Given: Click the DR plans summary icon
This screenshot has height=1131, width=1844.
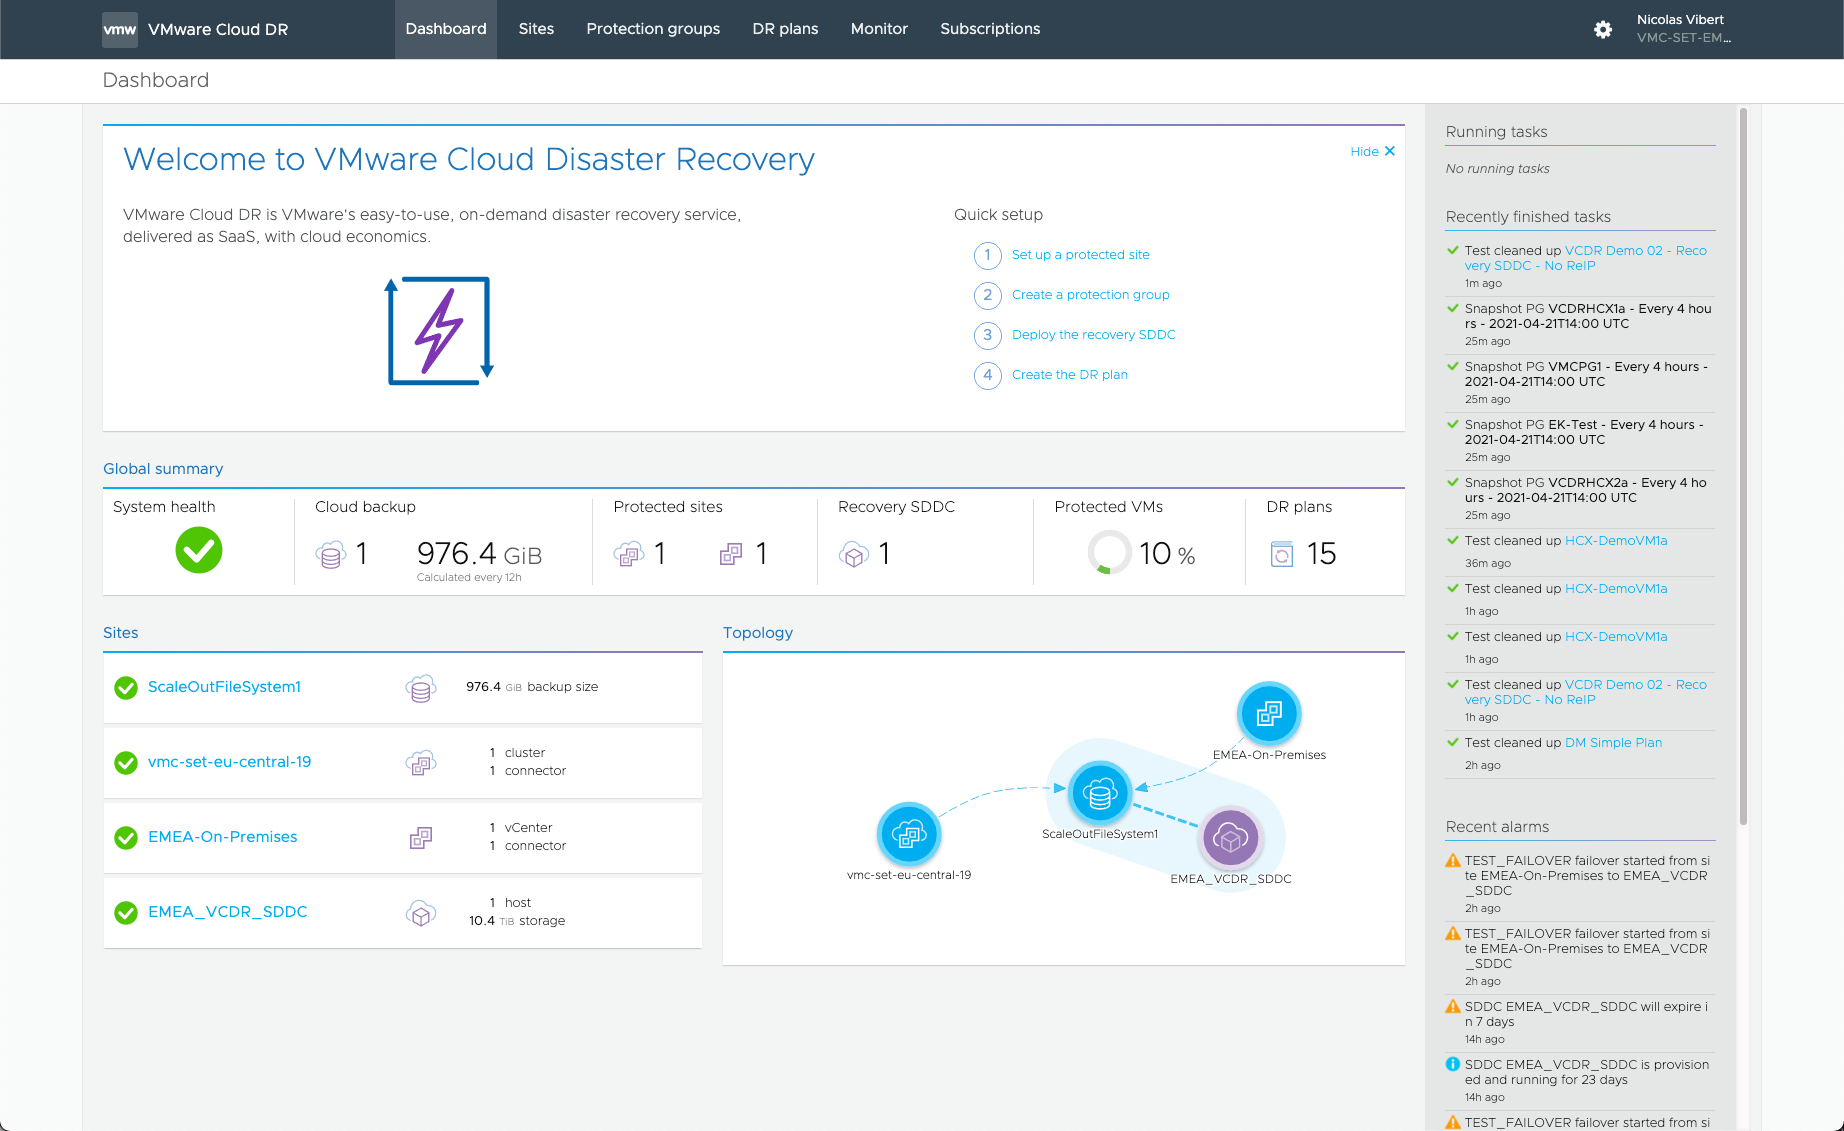Looking at the screenshot, I should click(1281, 554).
